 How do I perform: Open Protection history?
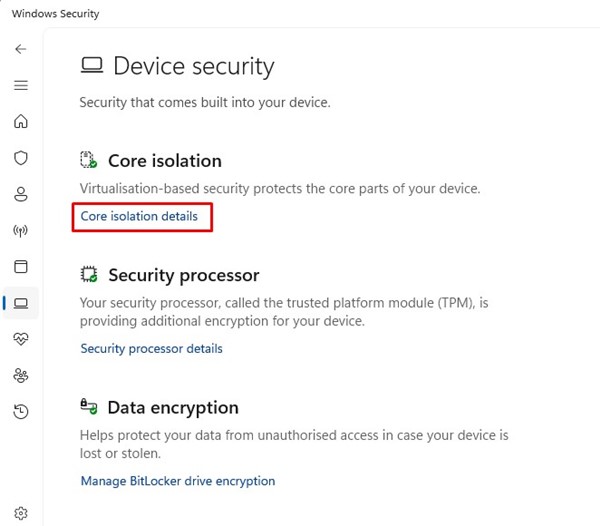(x=21, y=411)
